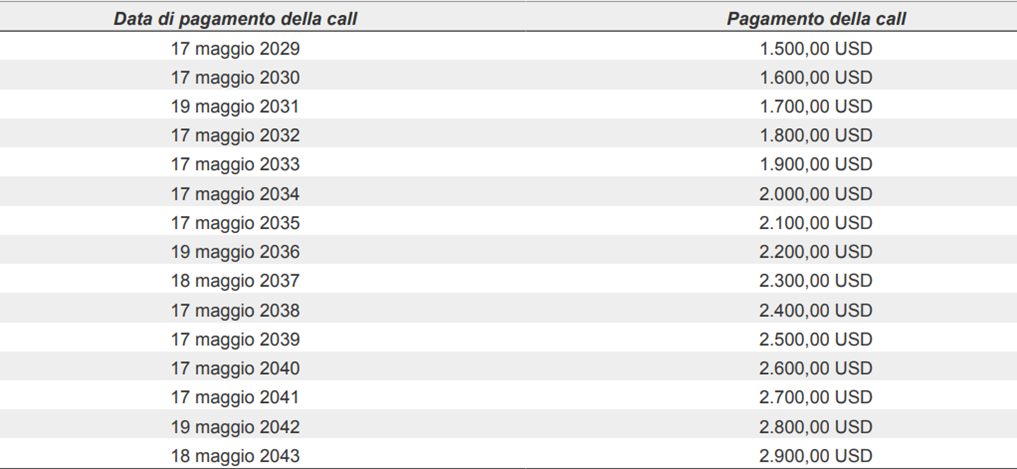Click the amount 1.900,00 USD
Screen dimensions: 1017x469
(x=816, y=164)
